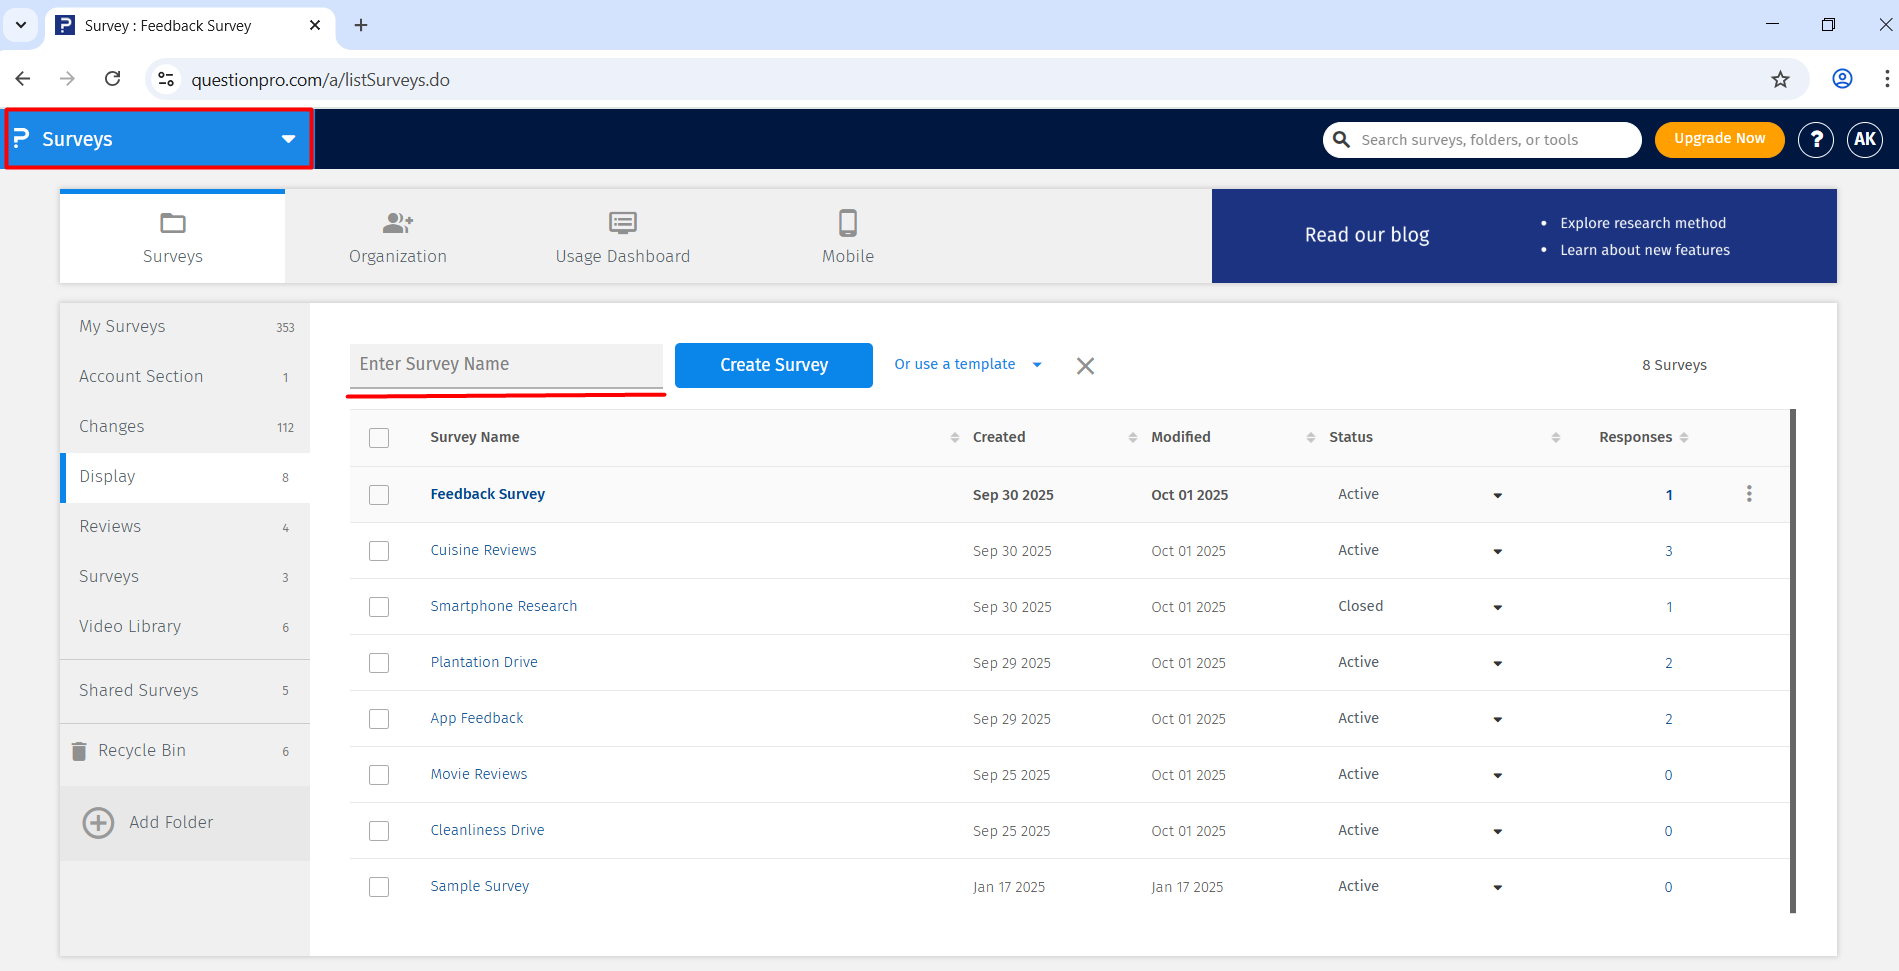The height and width of the screenshot is (971, 1899).
Task: Click the Add Folder plus icon
Action: 98,822
